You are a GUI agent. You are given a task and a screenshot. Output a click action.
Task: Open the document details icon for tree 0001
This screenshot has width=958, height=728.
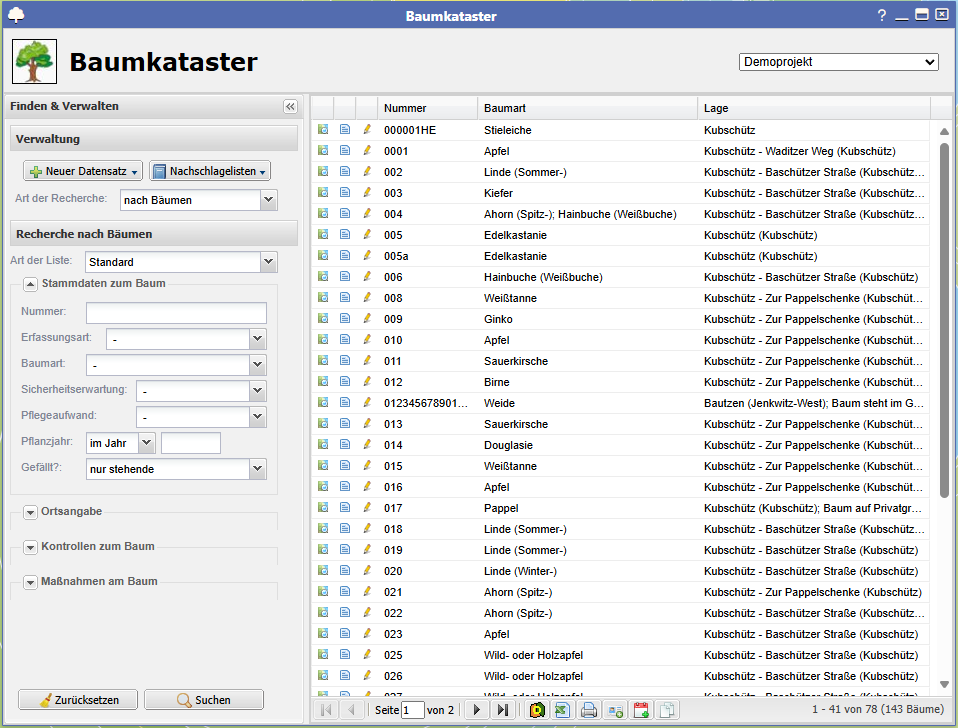[x=345, y=151]
